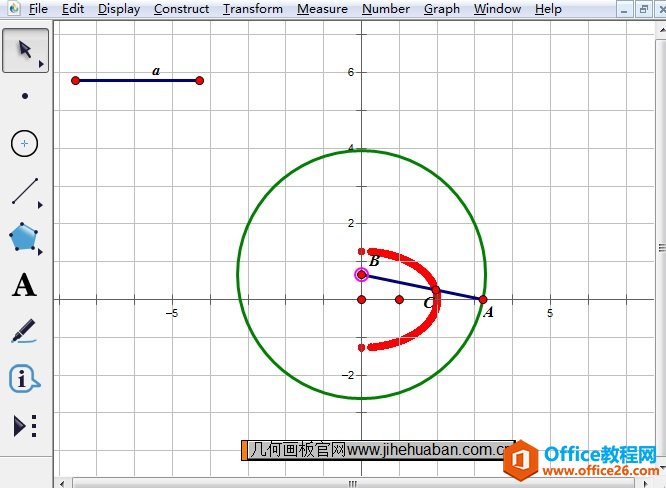Image resolution: width=666 pixels, height=488 pixels.
Task: Select the blue segment a
Action: (138, 81)
